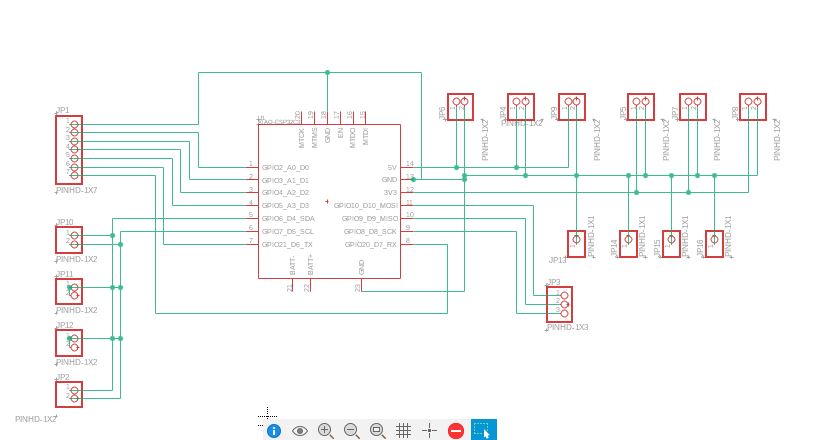Select the JP13 single-pin header symbol
The image size is (828, 440).
576,244
